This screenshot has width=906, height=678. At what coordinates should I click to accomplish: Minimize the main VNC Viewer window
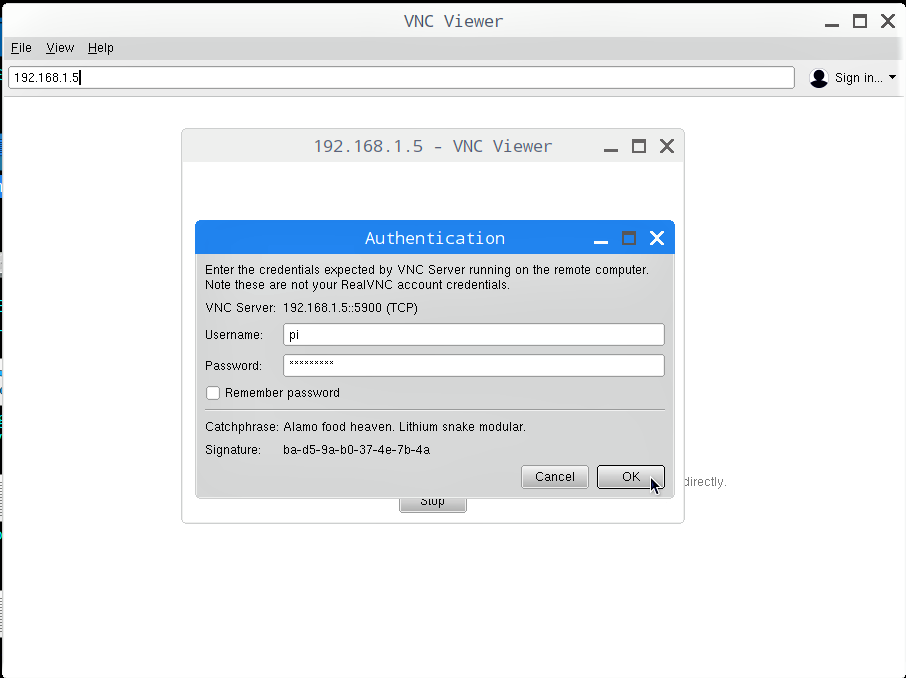pos(832,24)
